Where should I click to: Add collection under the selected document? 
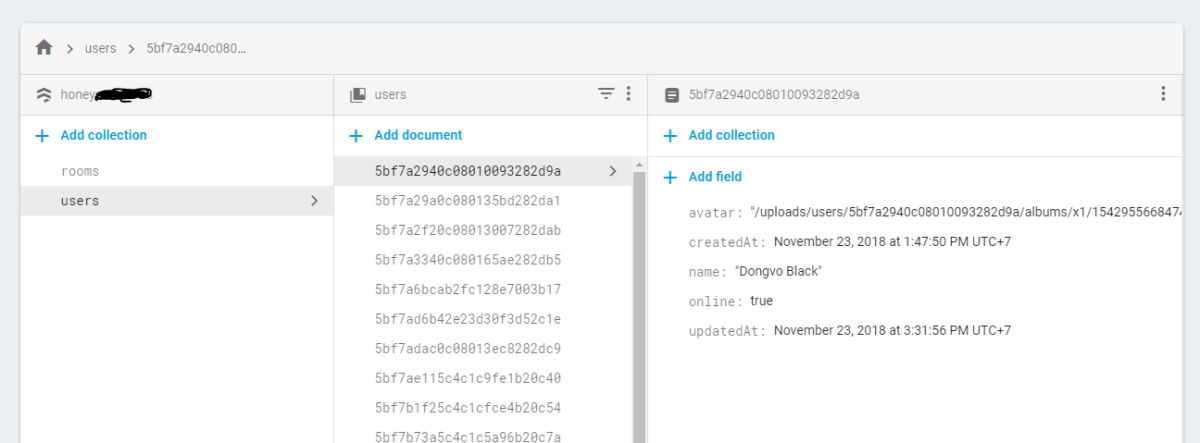pos(719,135)
